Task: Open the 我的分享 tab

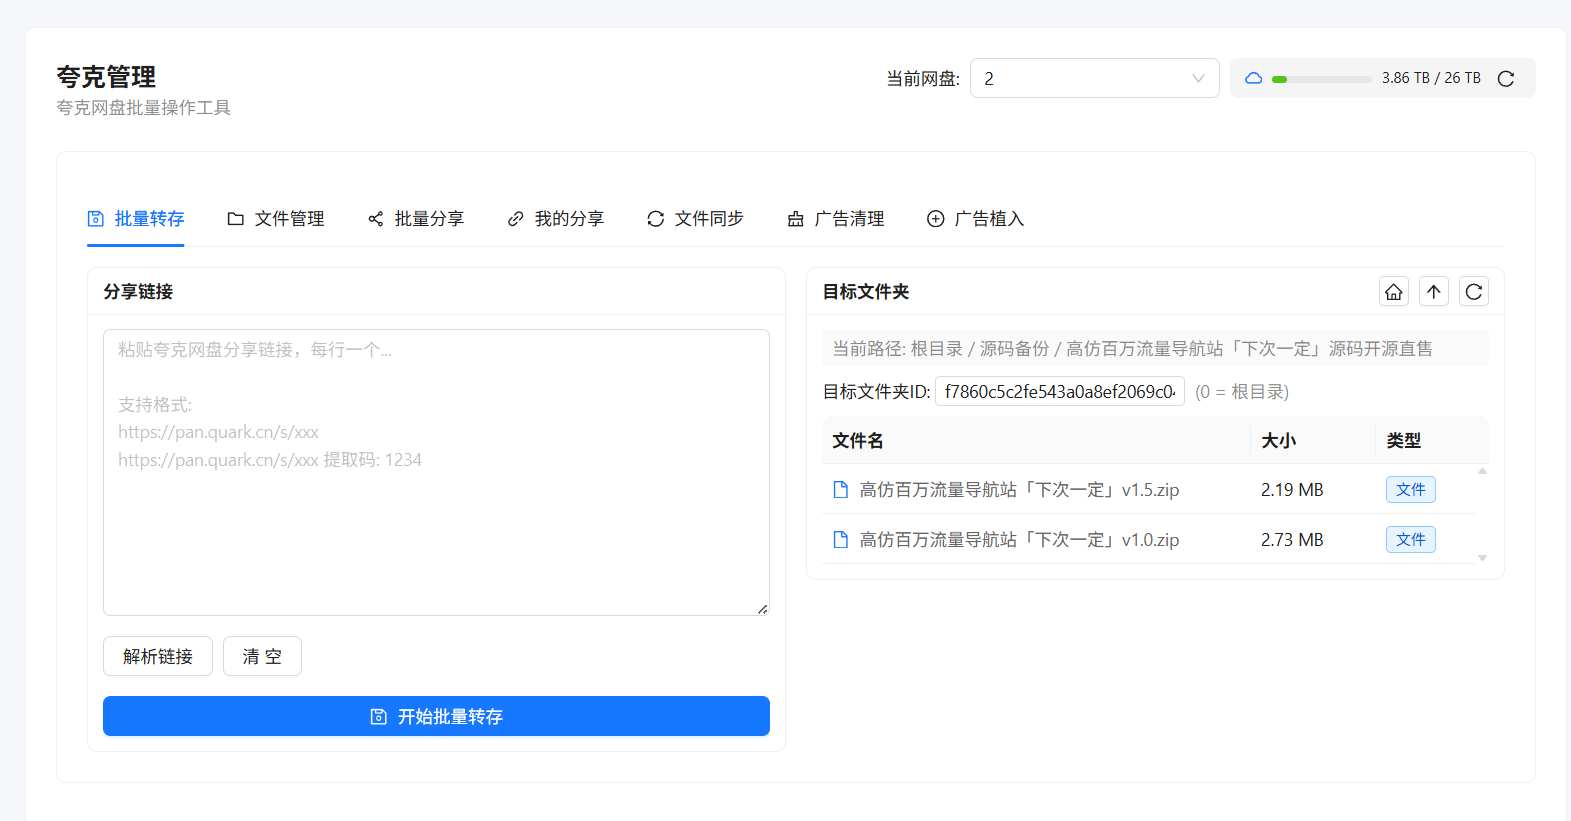Action: pos(556,218)
